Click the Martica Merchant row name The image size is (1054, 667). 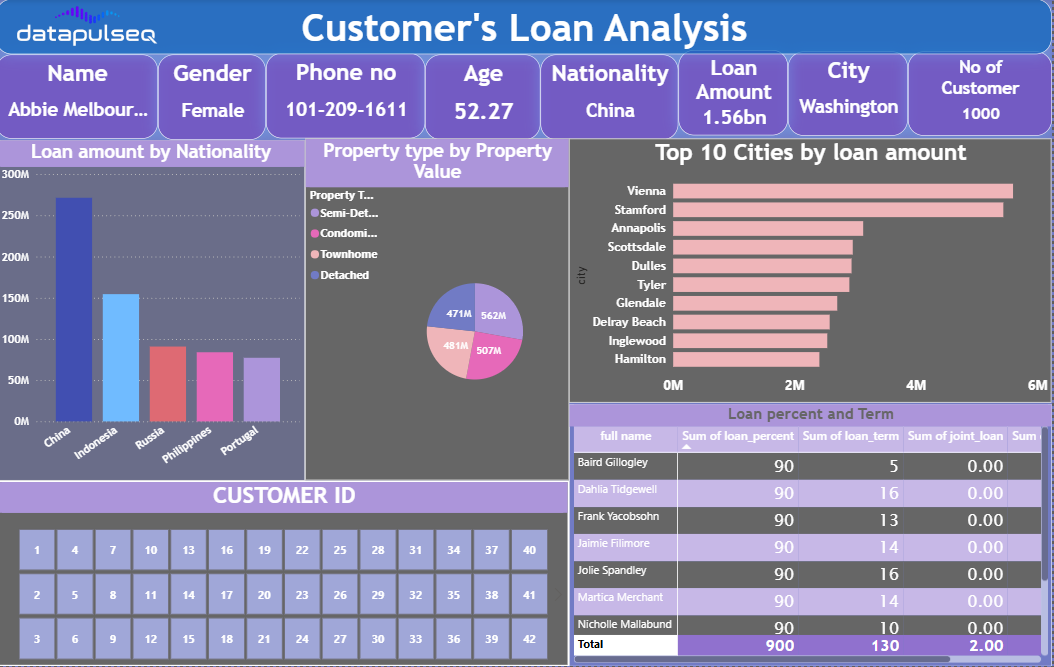620,597
